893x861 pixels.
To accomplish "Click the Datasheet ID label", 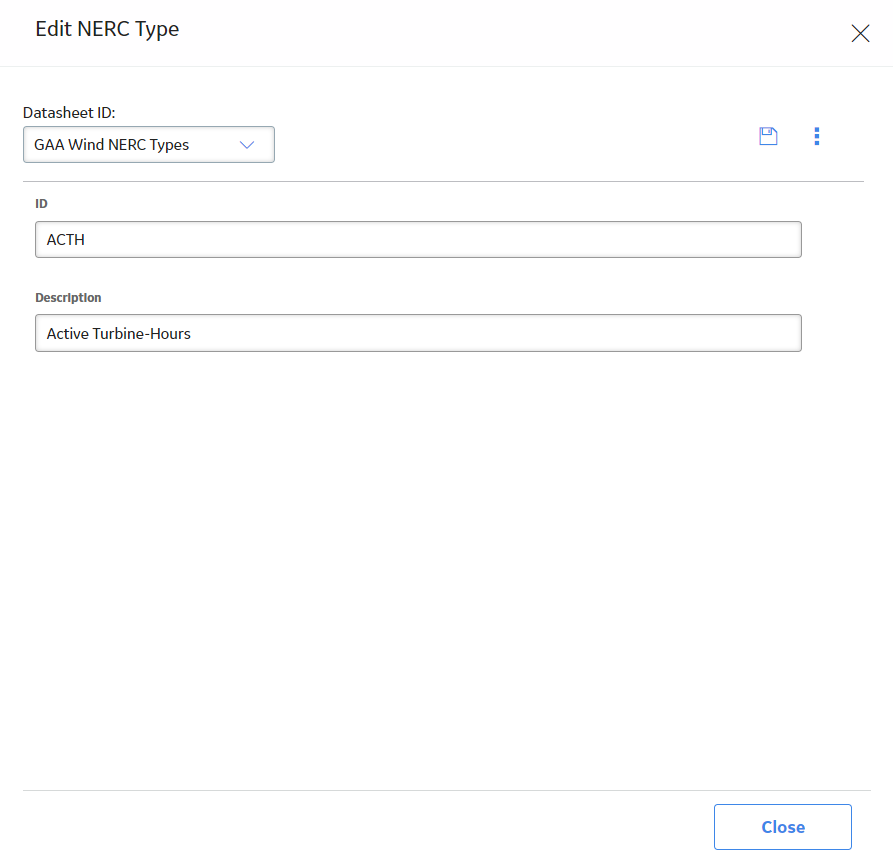I will (69, 113).
